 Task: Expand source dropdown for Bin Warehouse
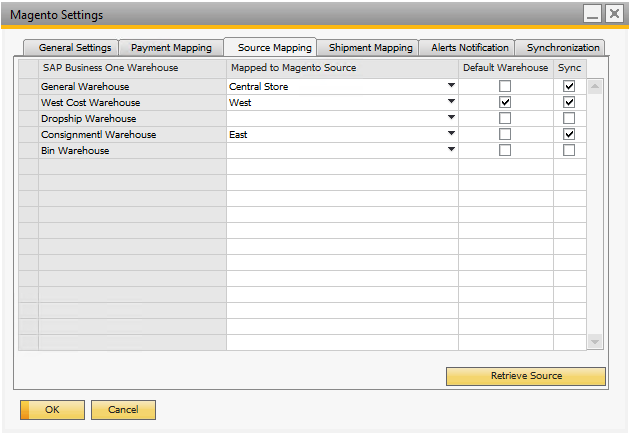451,150
